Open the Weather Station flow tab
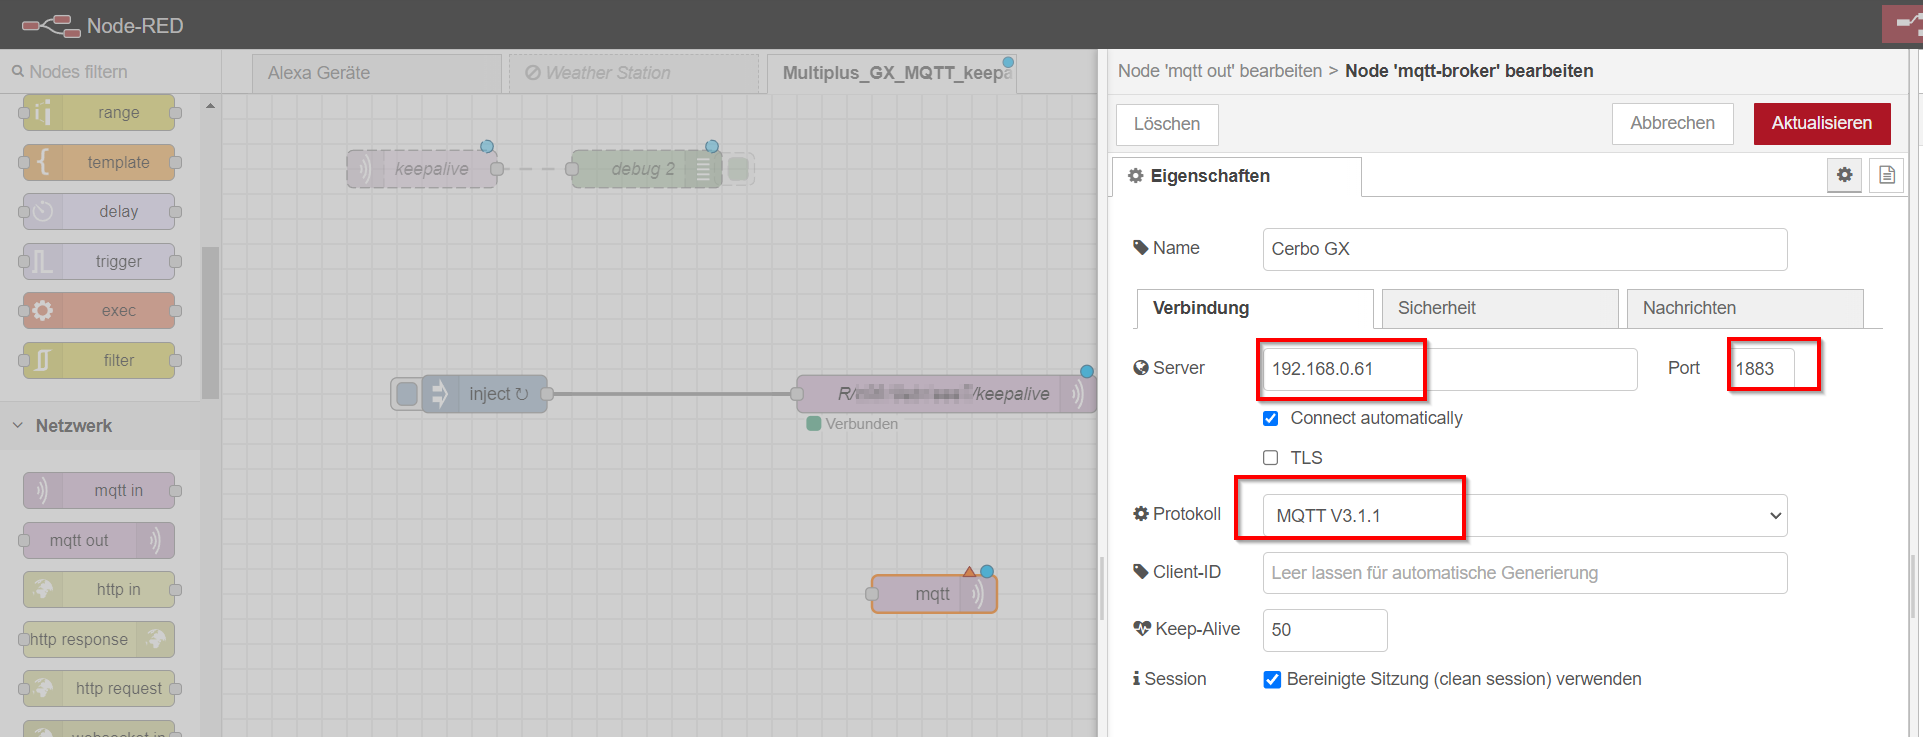Viewport: 1923px width, 737px height. coord(634,73)
